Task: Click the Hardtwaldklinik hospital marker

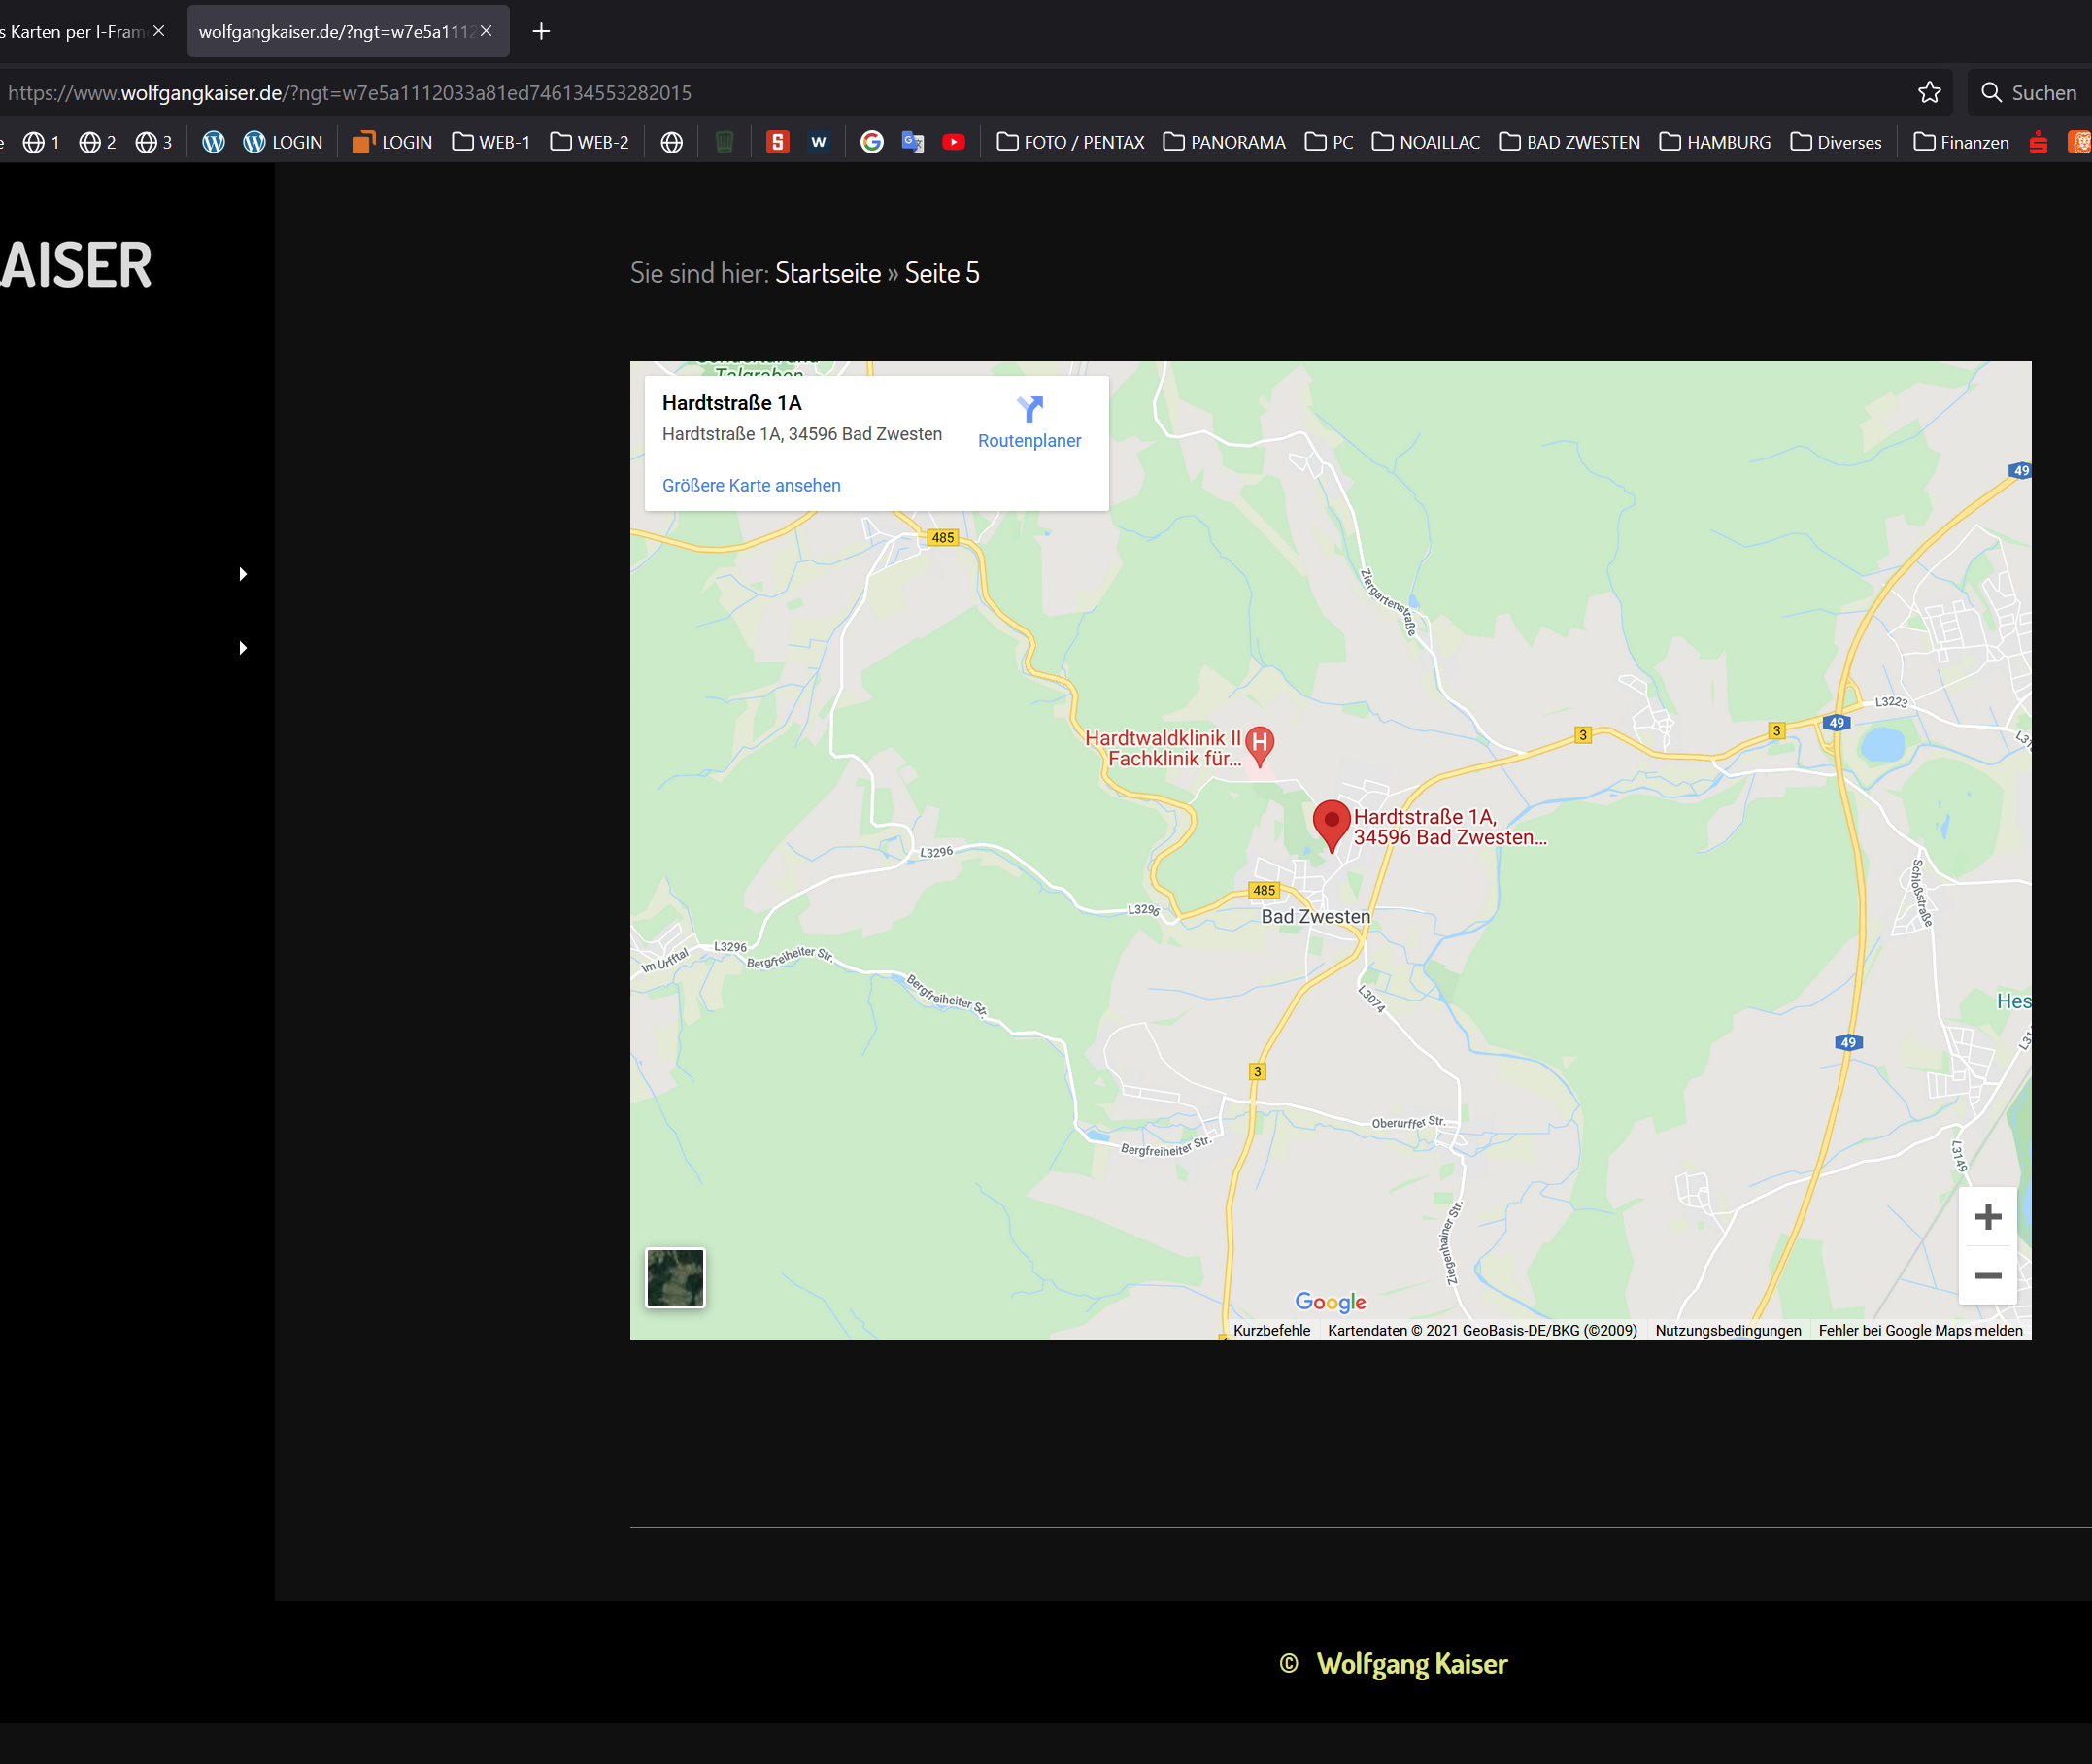Action: coord(1260,744)
